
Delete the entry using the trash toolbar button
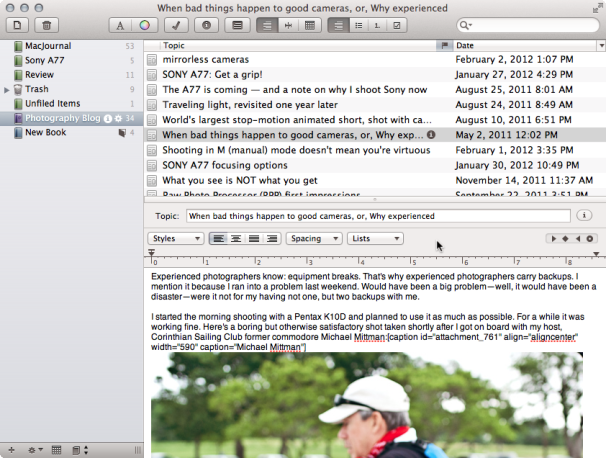(x=46, y=26)
